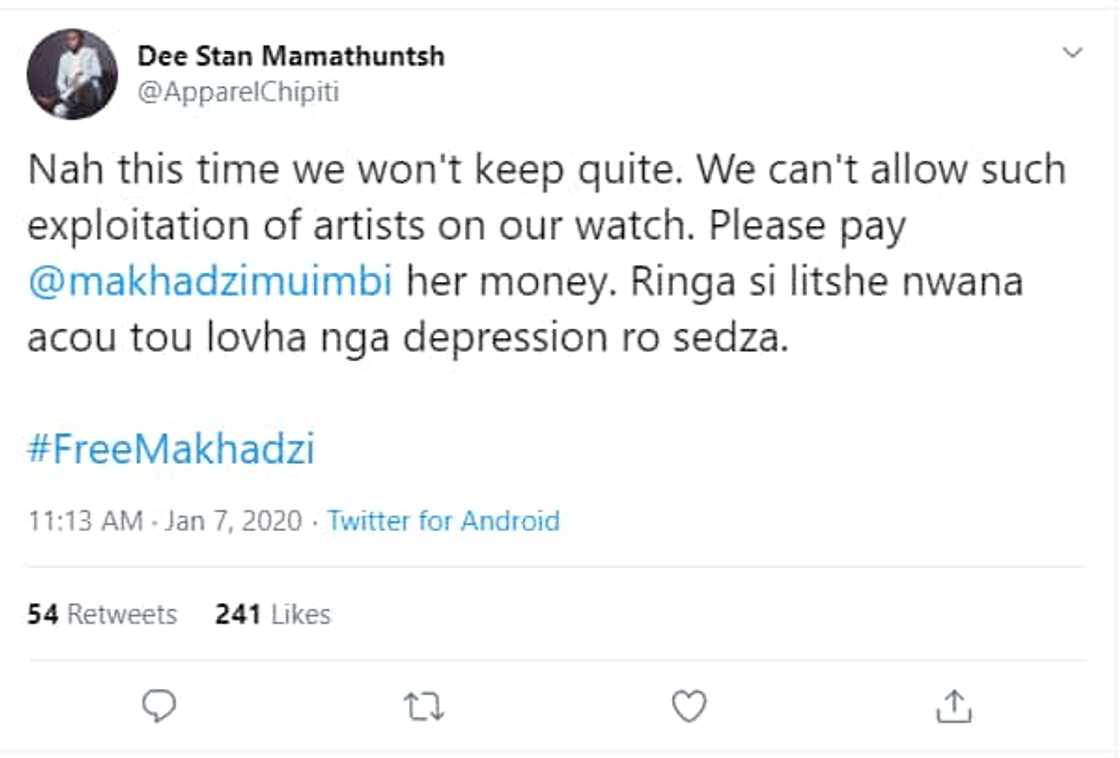Like the tweet with heart icon

point(689,707)
